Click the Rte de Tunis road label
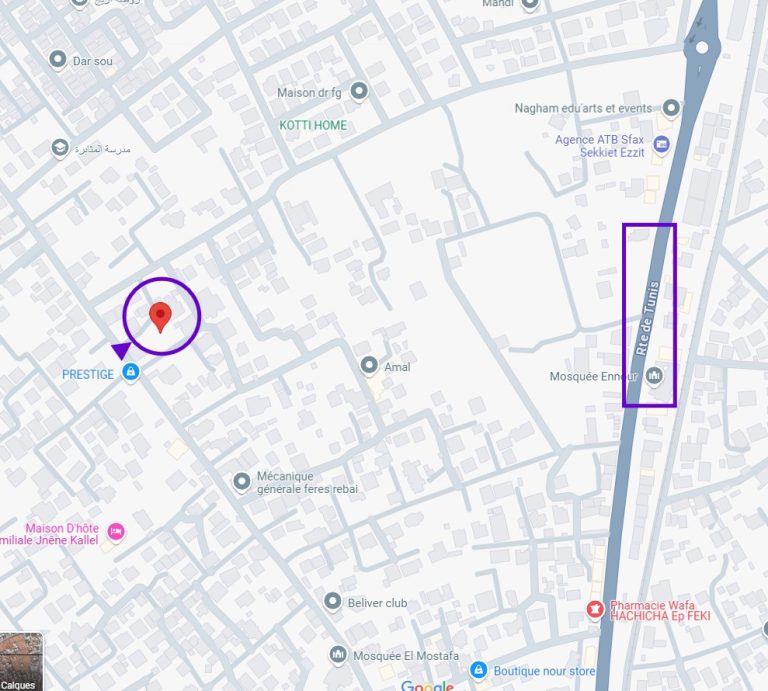Image resolution: width=768 pixels, height=691 pixels. coord(648,318)
